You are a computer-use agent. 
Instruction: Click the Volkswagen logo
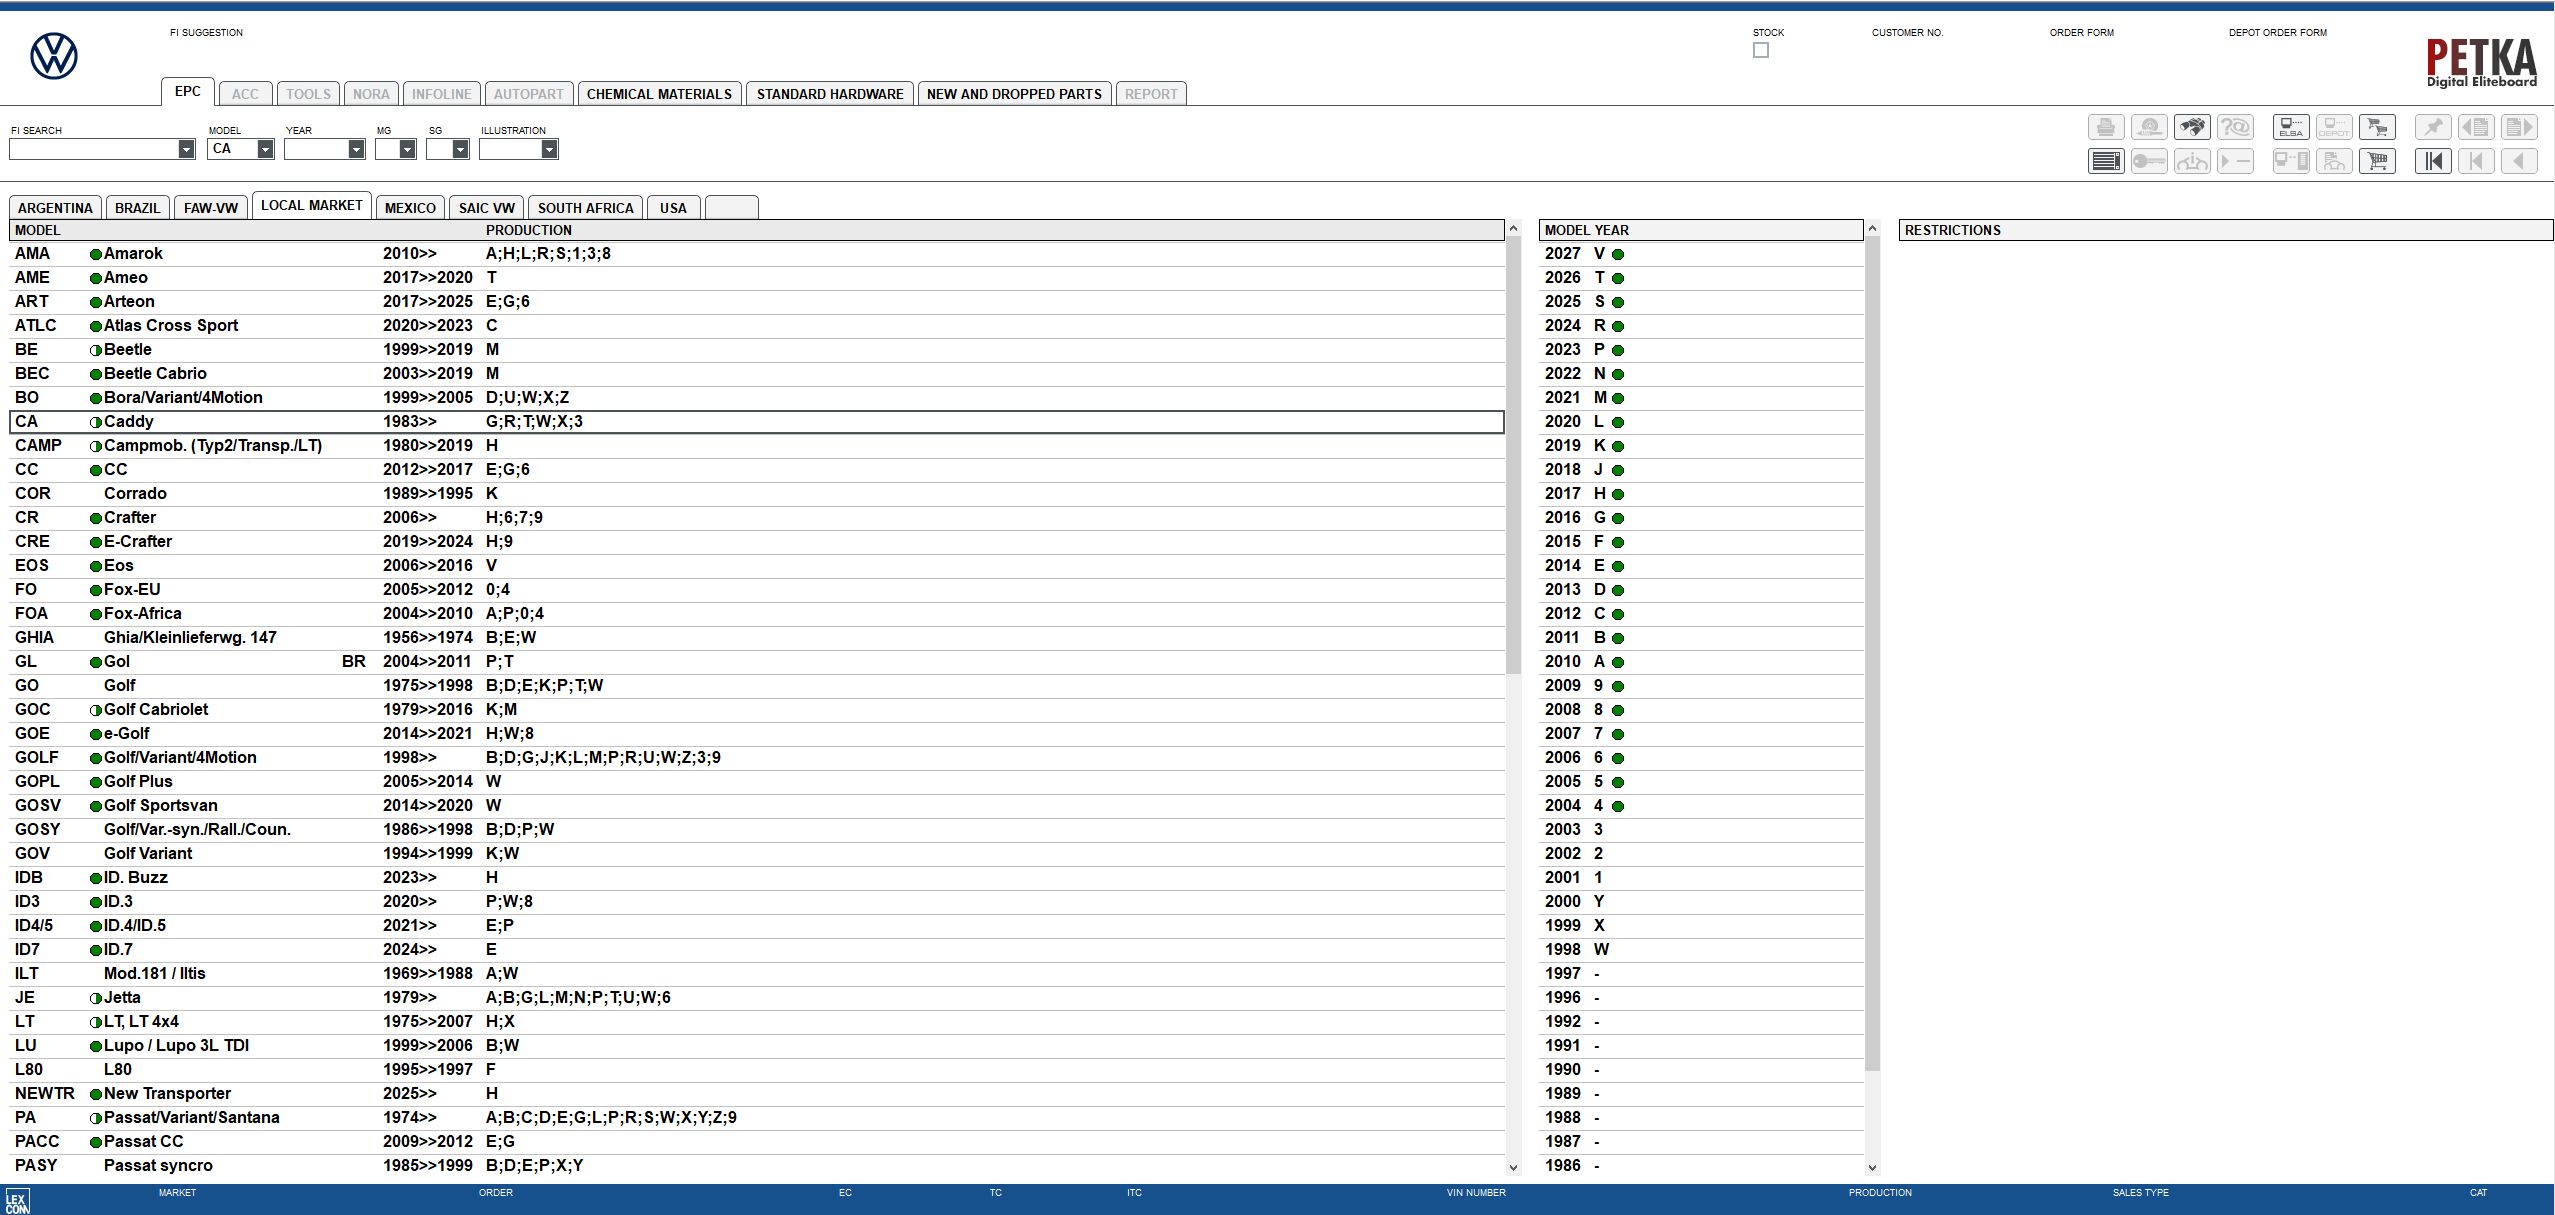pos(54,56)
